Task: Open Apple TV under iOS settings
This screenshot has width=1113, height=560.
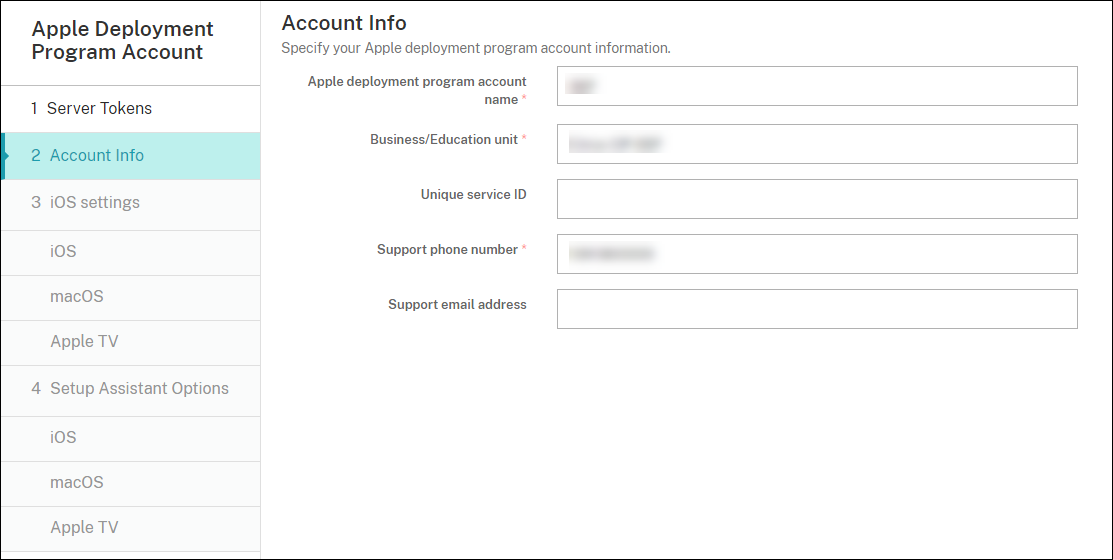Action: click(84, 341)
